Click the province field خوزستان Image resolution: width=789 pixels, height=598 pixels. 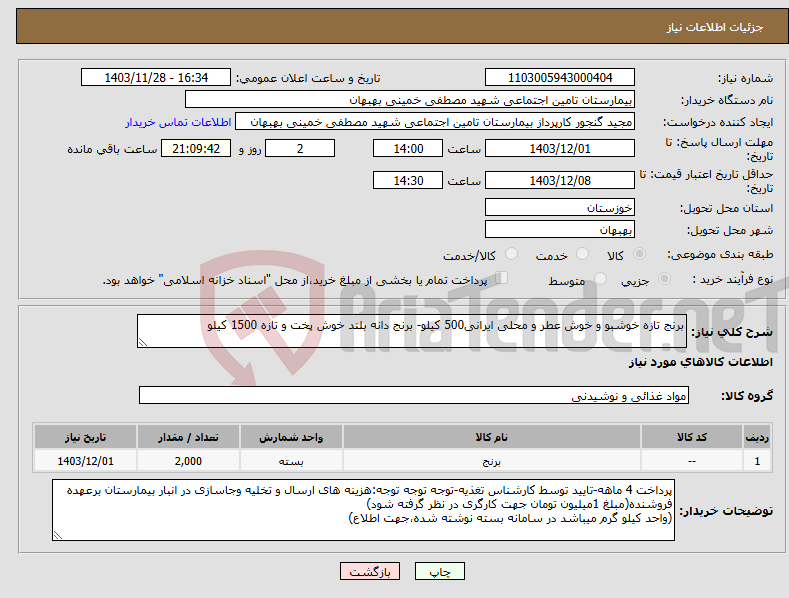(x=560, y=207)
